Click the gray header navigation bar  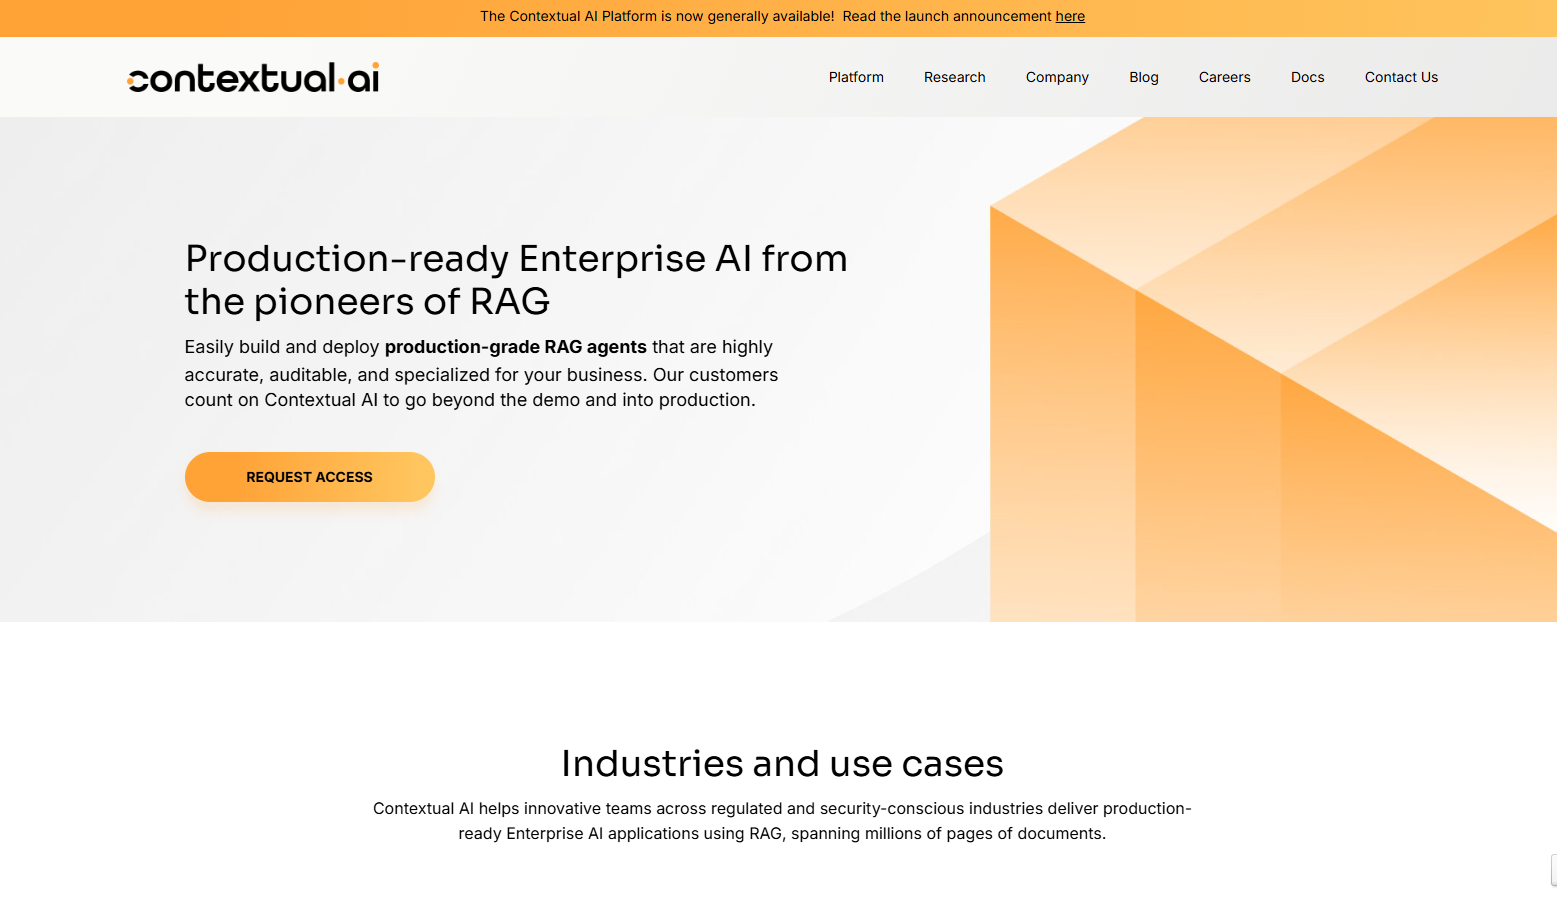(650, 77)
